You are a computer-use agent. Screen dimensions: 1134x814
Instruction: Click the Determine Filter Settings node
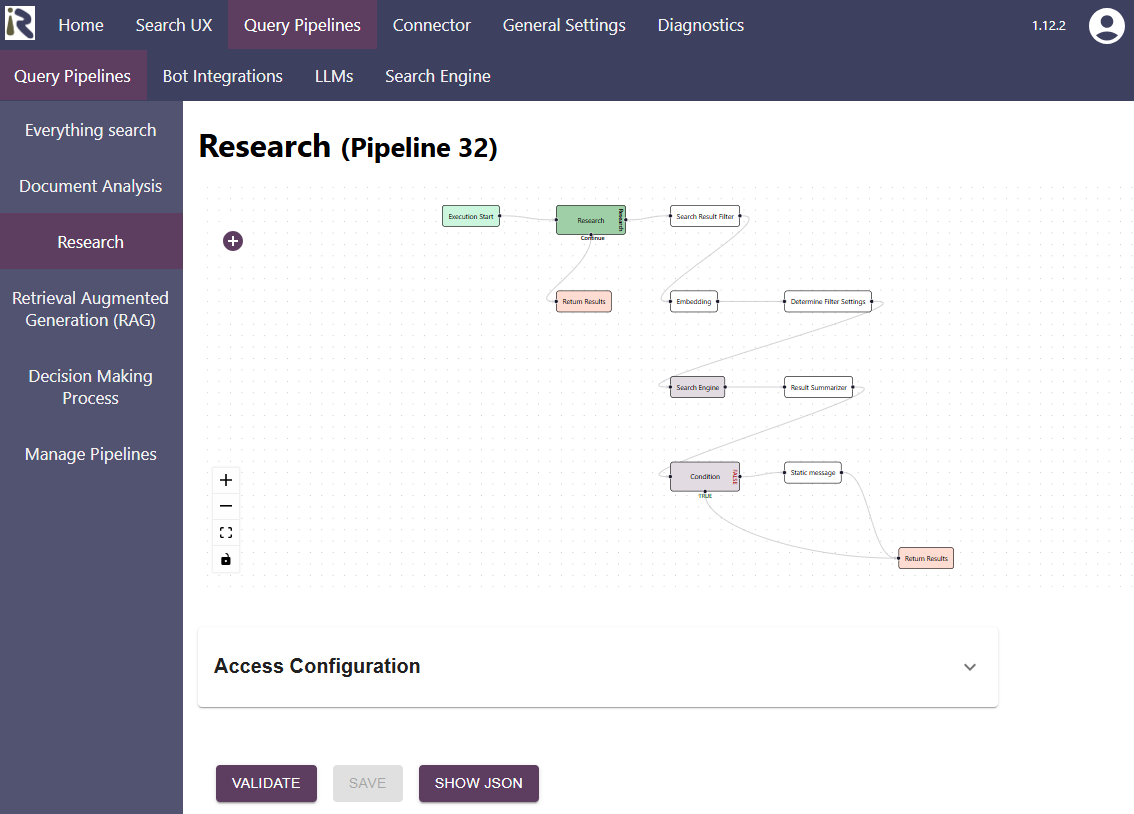click(827, 301)
